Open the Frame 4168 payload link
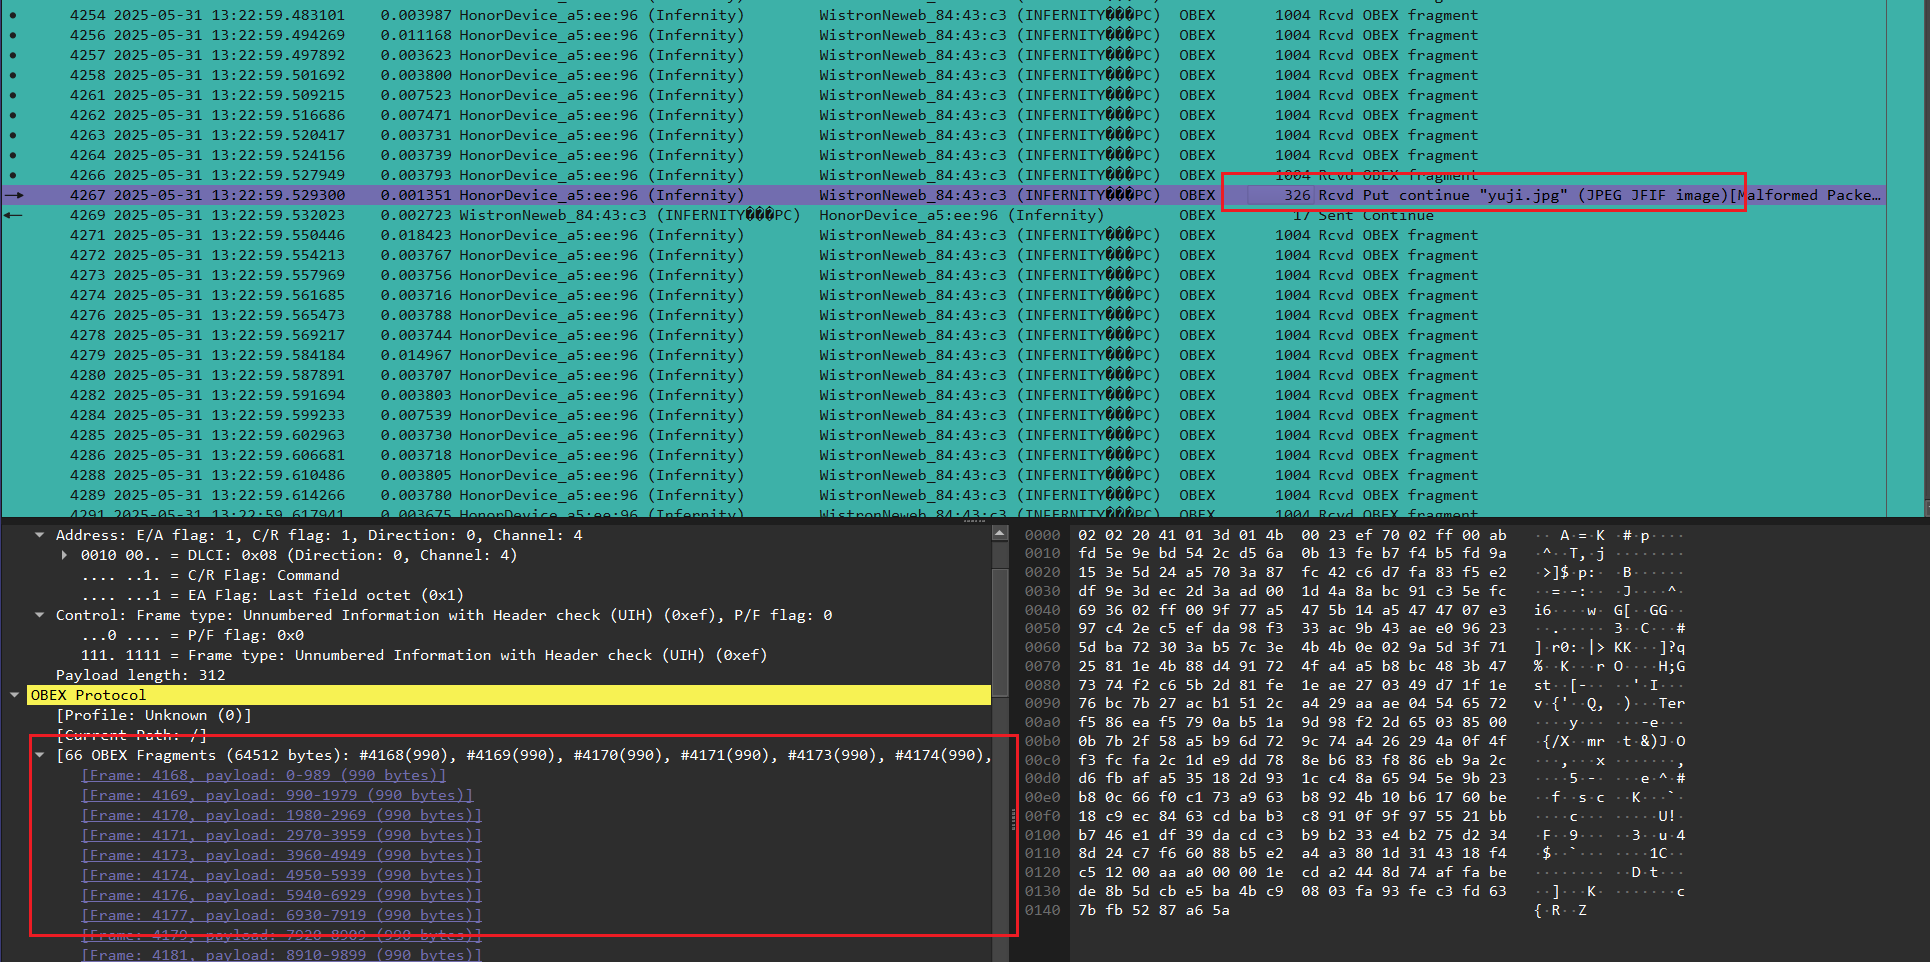1930x962 pixels. click(263, 775)
